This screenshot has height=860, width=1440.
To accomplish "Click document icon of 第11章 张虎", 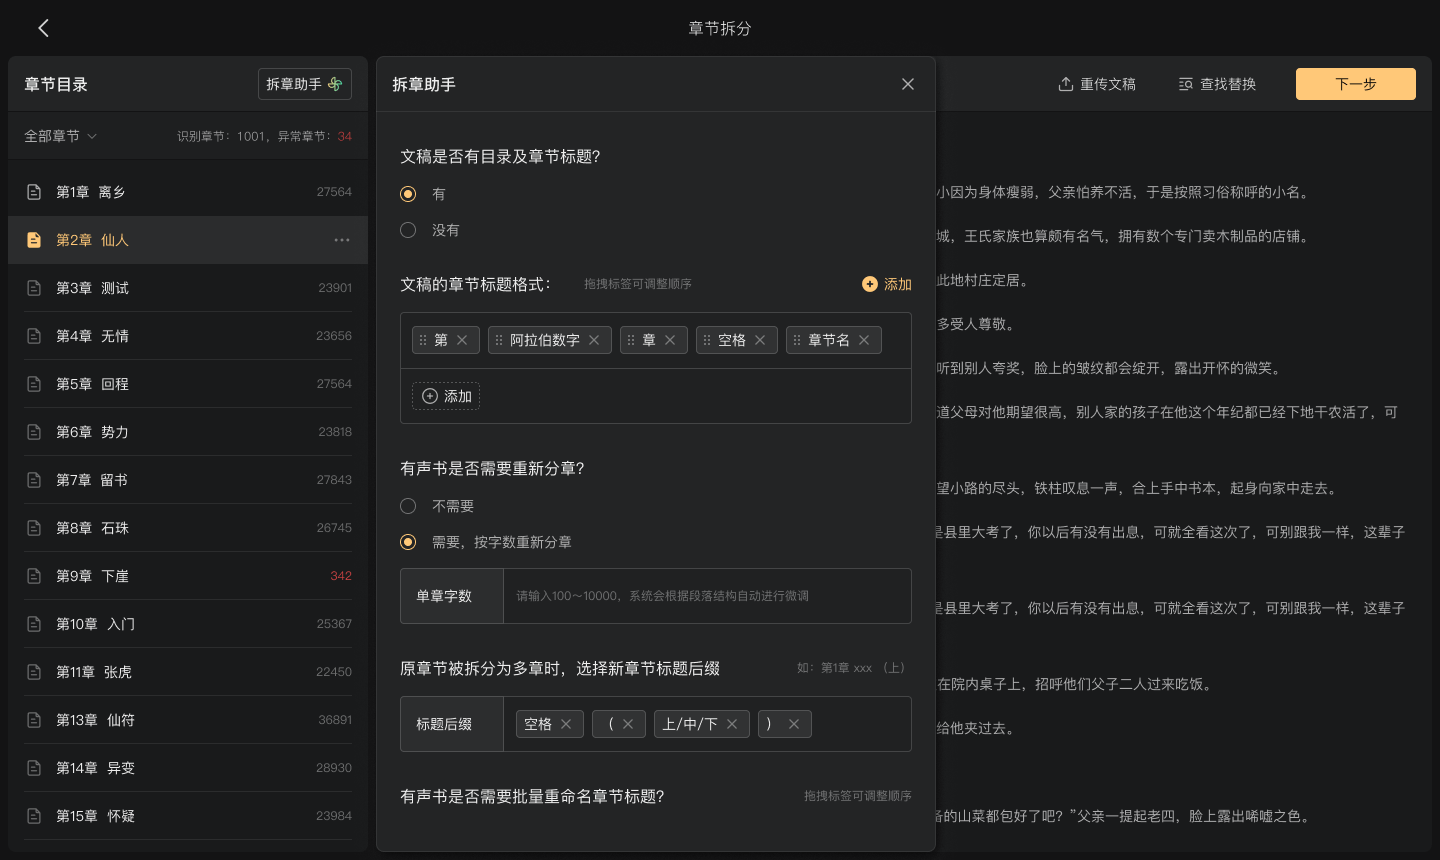I will pos(34,672).
